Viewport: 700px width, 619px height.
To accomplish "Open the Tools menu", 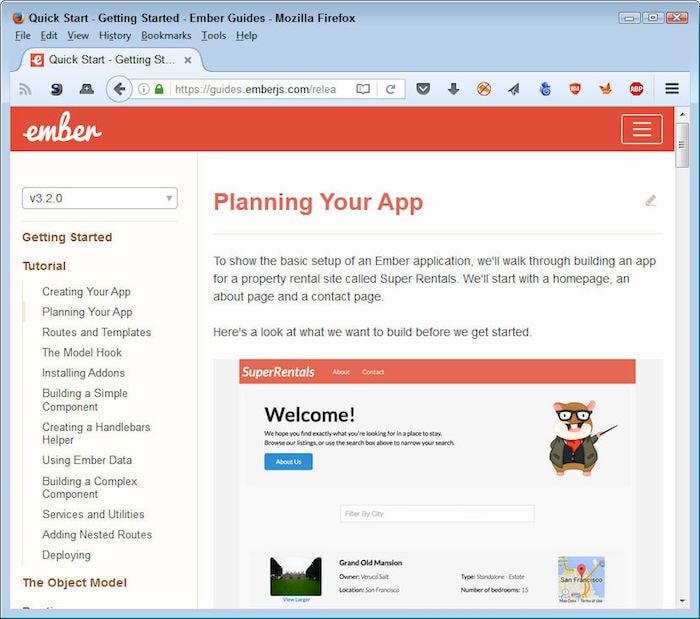I will (213, 35).
